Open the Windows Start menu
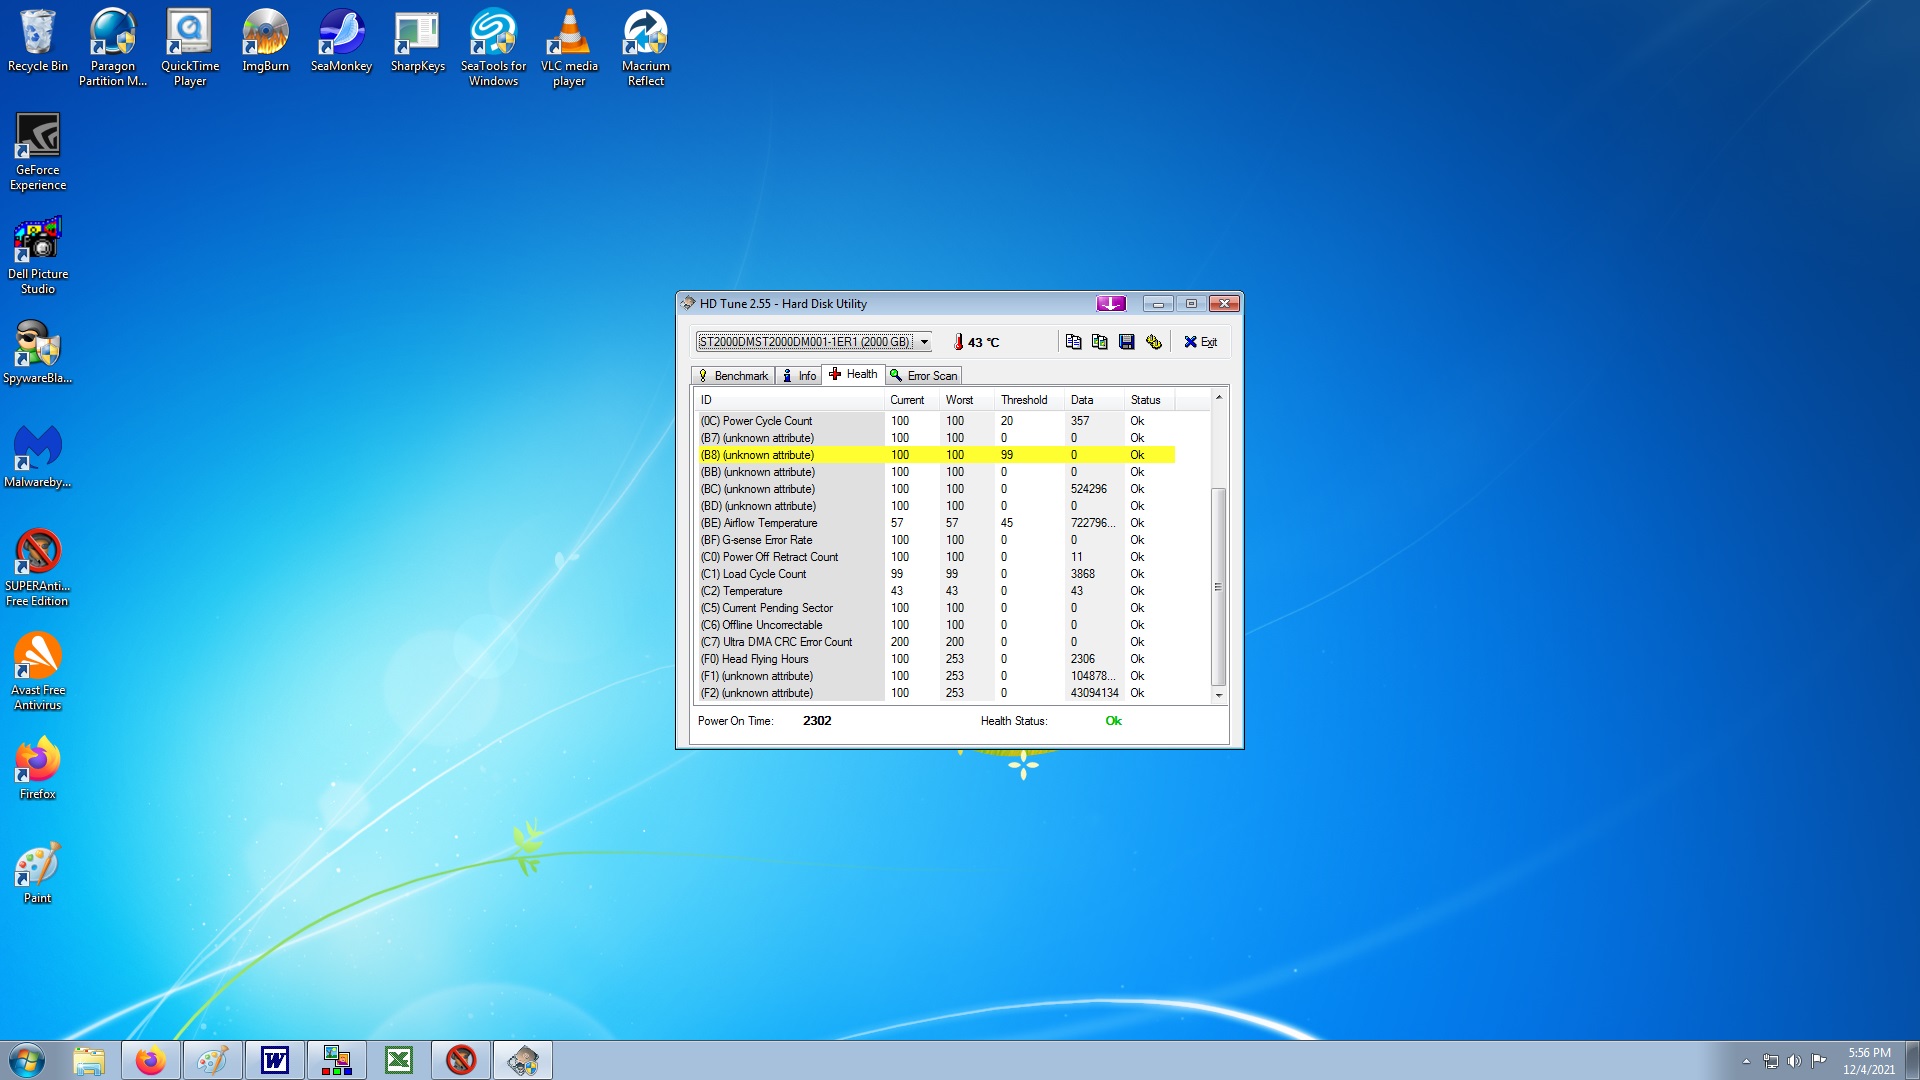 (x=27, y=1060)
